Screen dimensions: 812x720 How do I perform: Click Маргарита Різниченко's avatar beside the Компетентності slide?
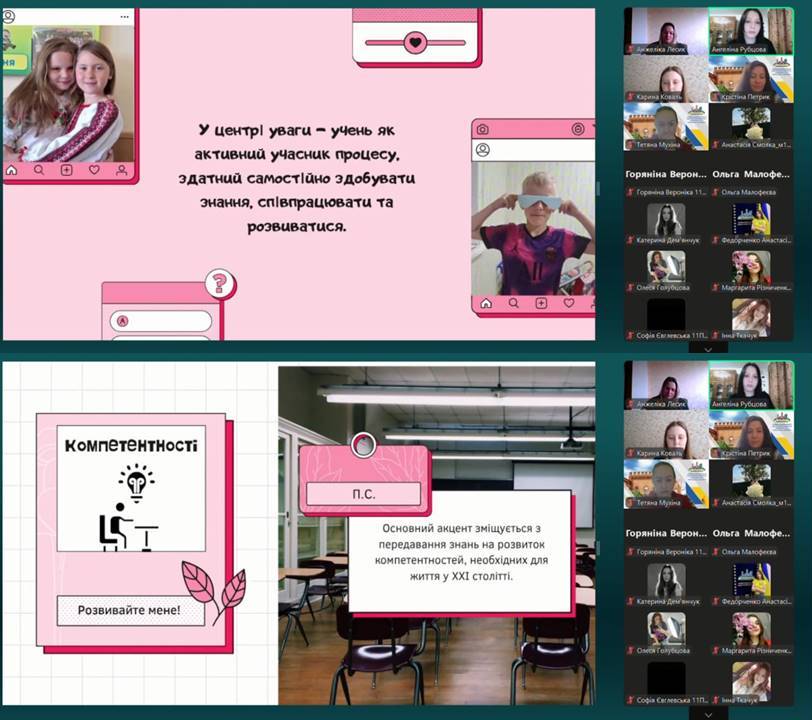tap(751, 629)
